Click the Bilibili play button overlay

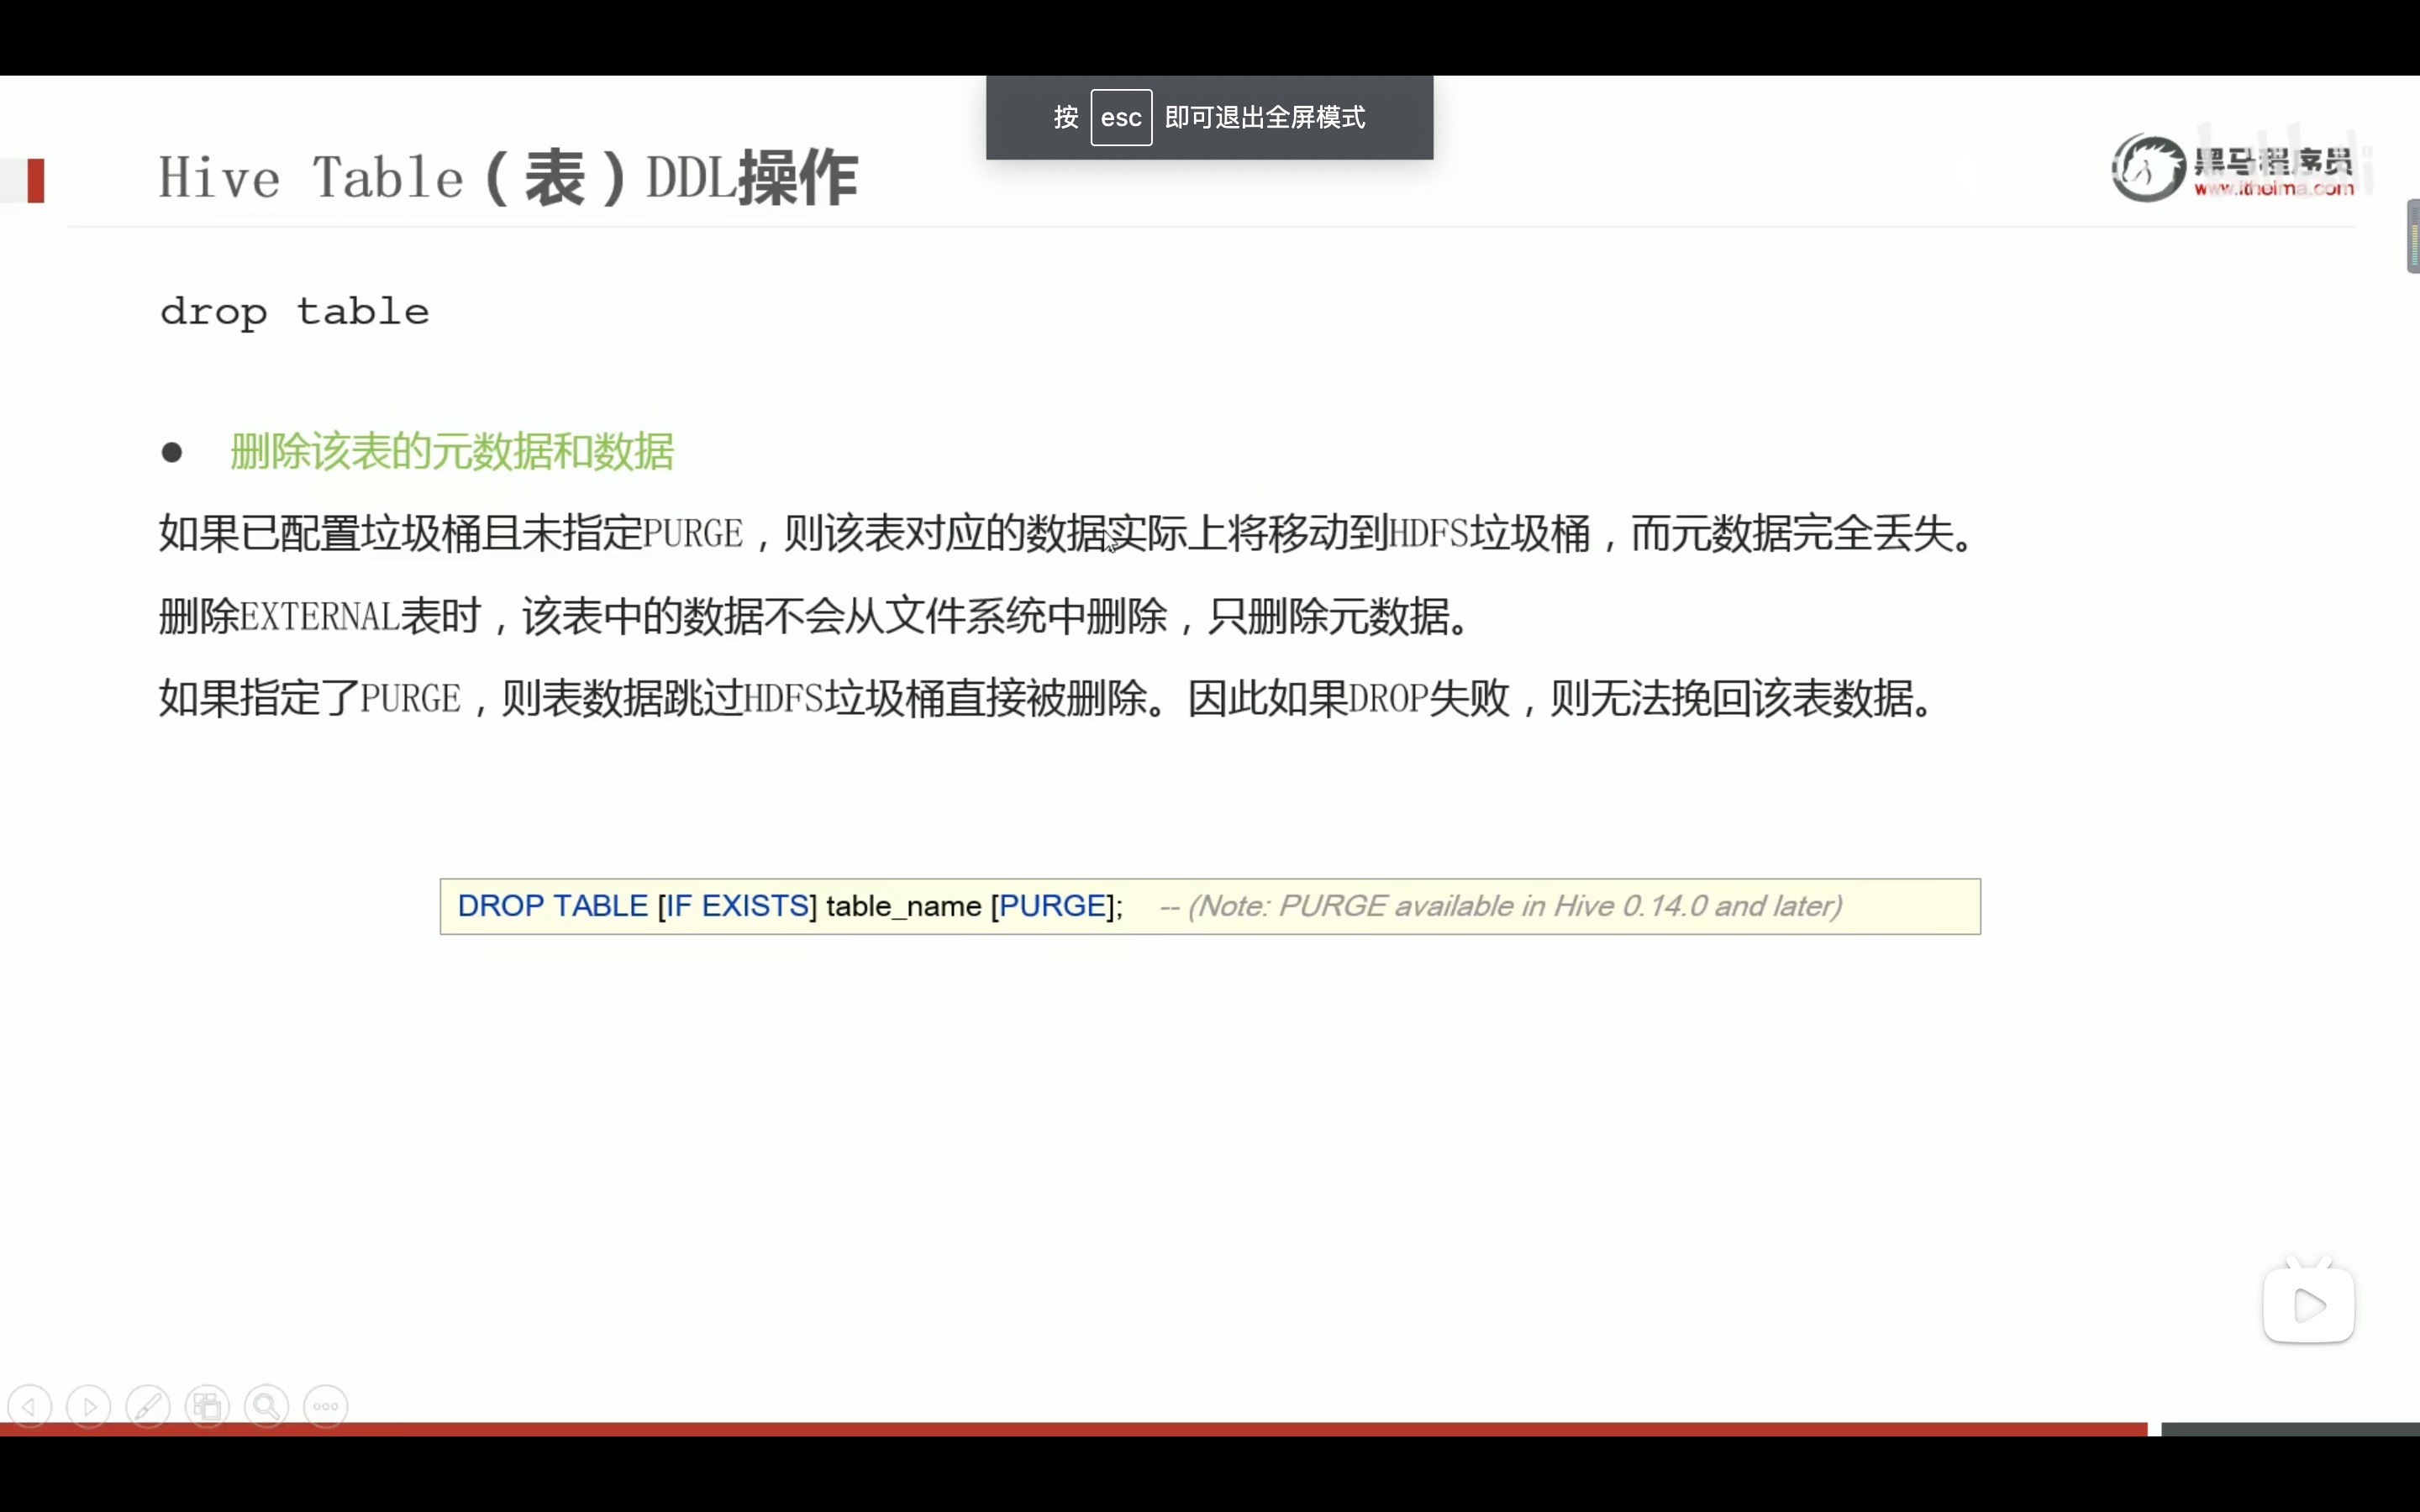click(2308, 1303)
